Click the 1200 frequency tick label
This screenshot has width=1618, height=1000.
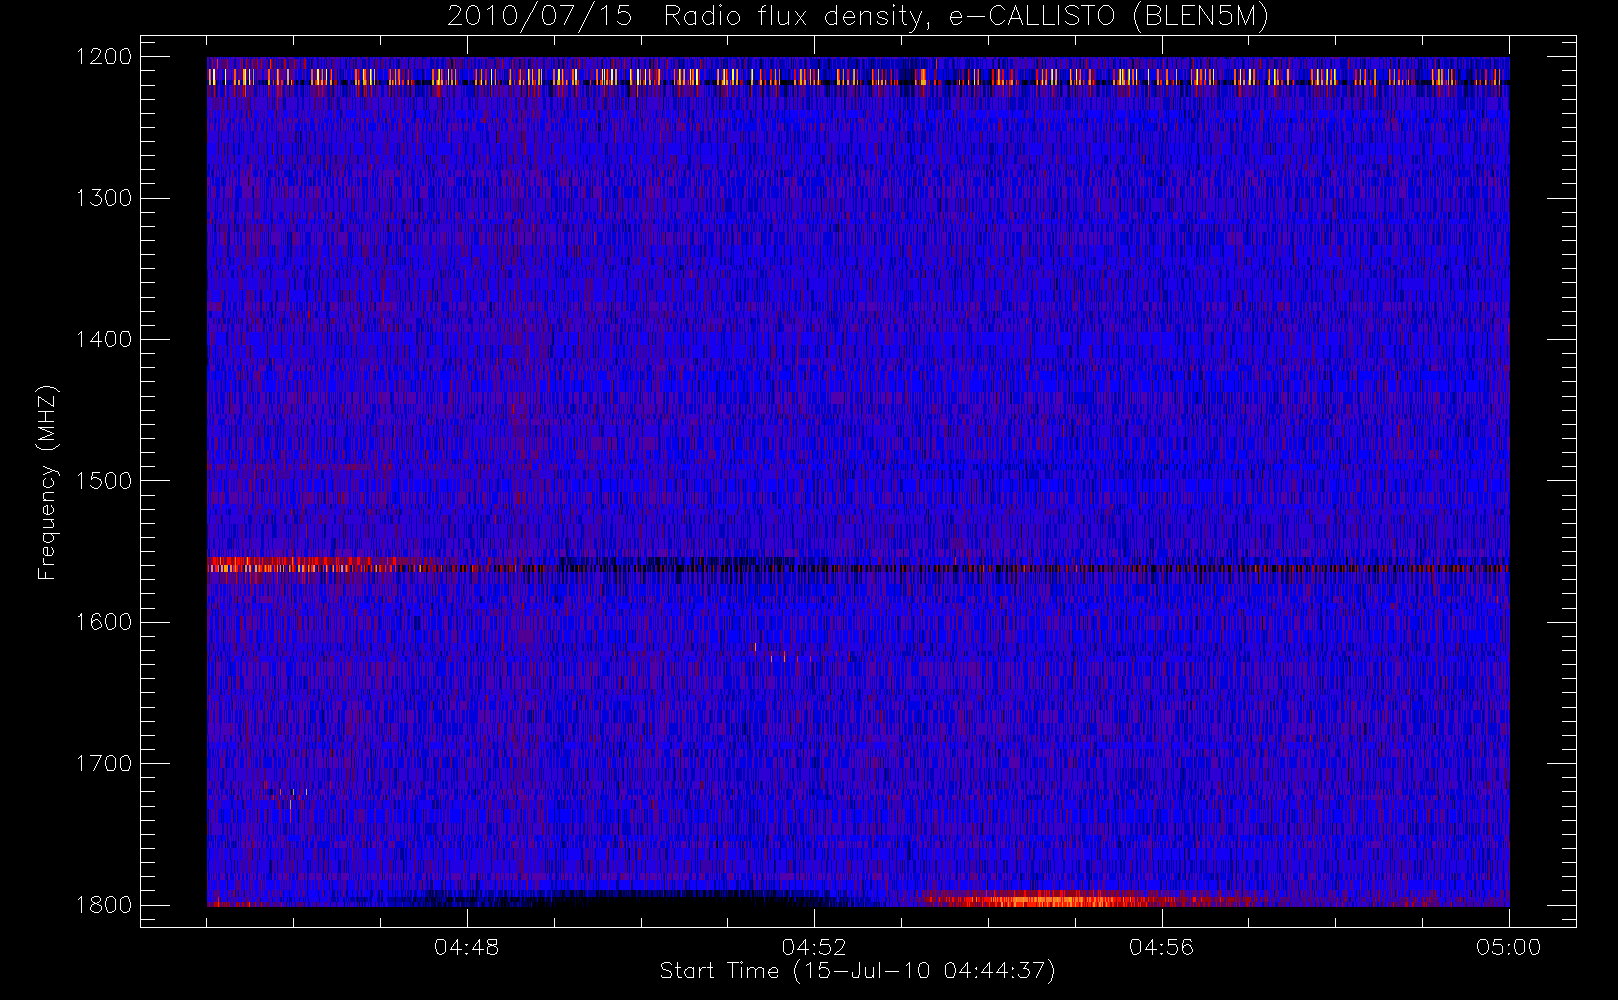(x=104, y=57)
